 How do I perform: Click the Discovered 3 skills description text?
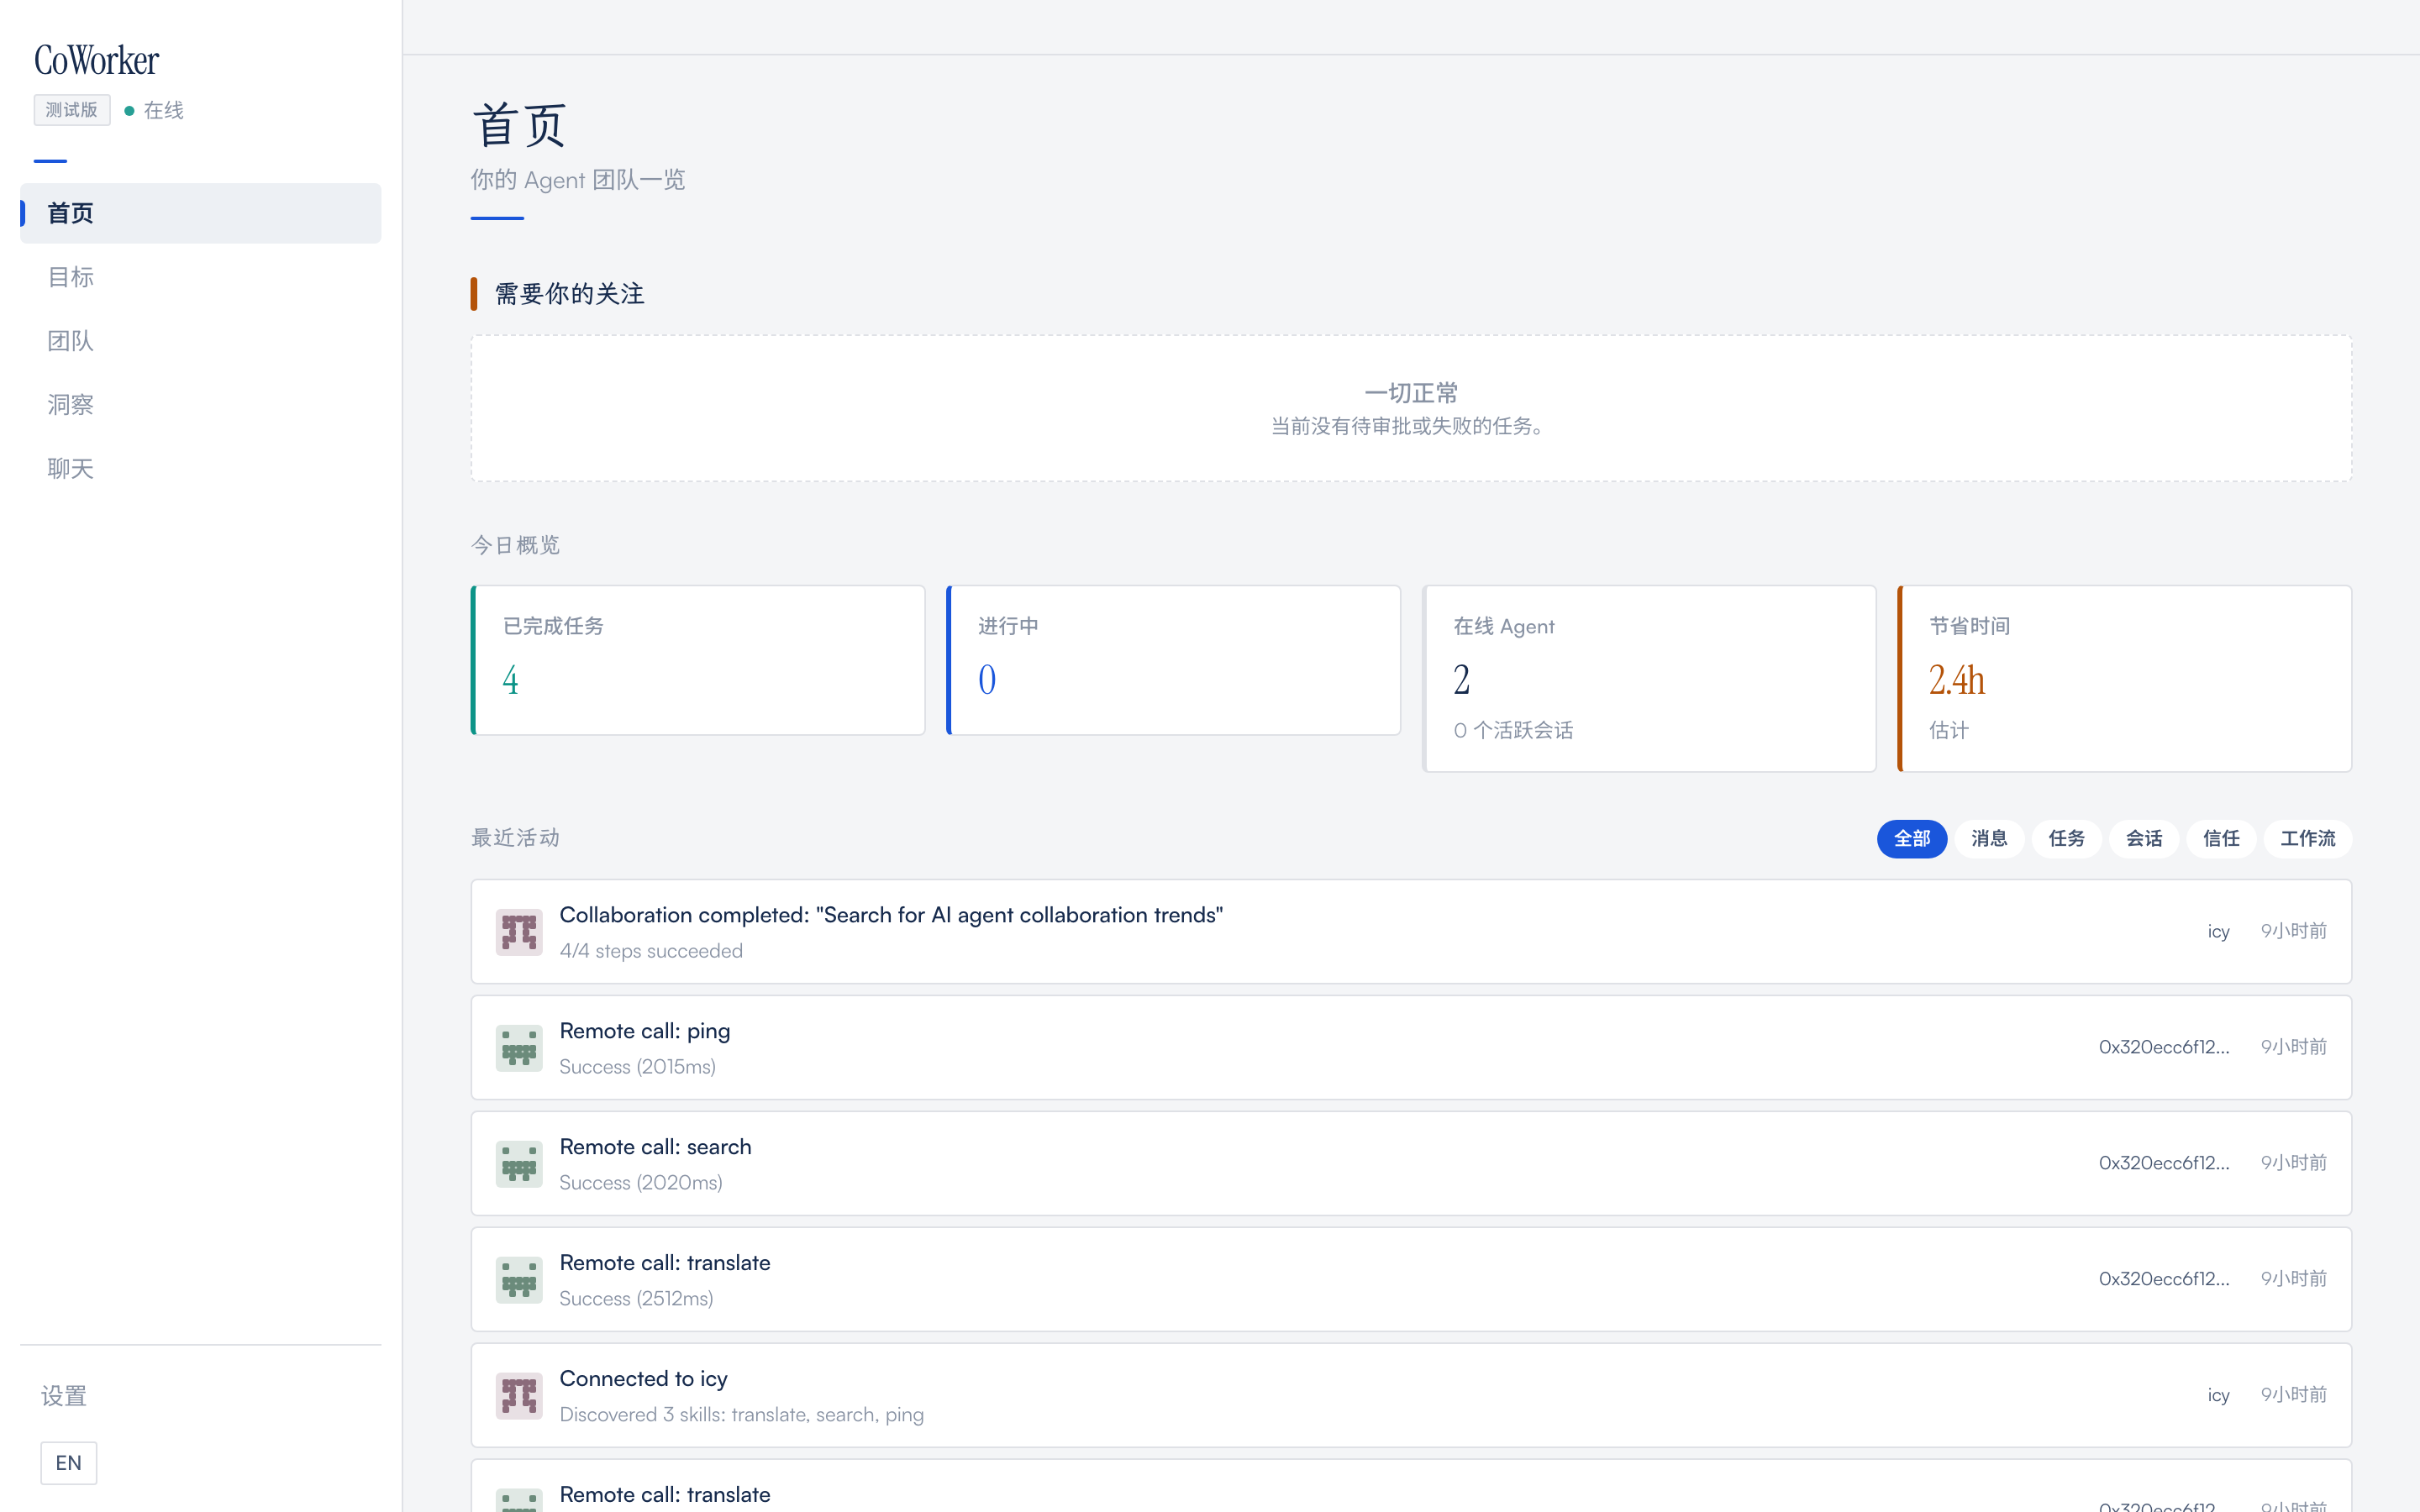[741, 1415]
